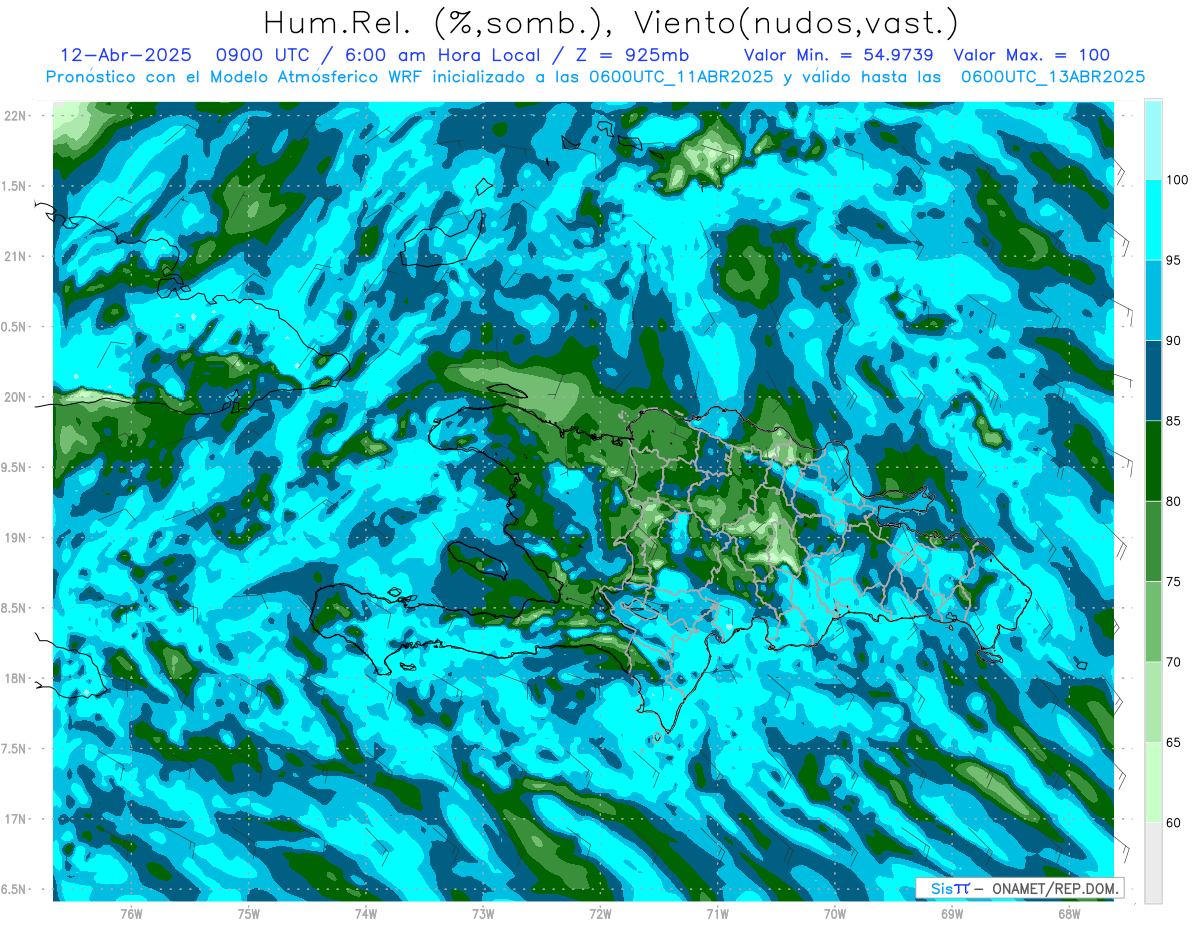Image resolution: width=1200 pixels, height=927 pixels.
Task: Click the '70W' longitude axis label
Action: click(835, 913)
